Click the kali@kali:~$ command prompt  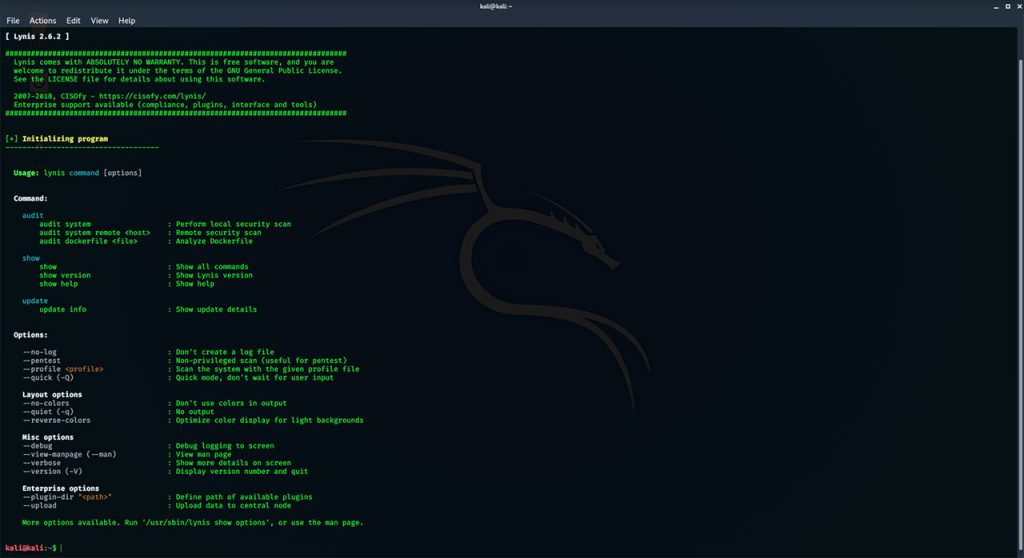pos(31,548)
